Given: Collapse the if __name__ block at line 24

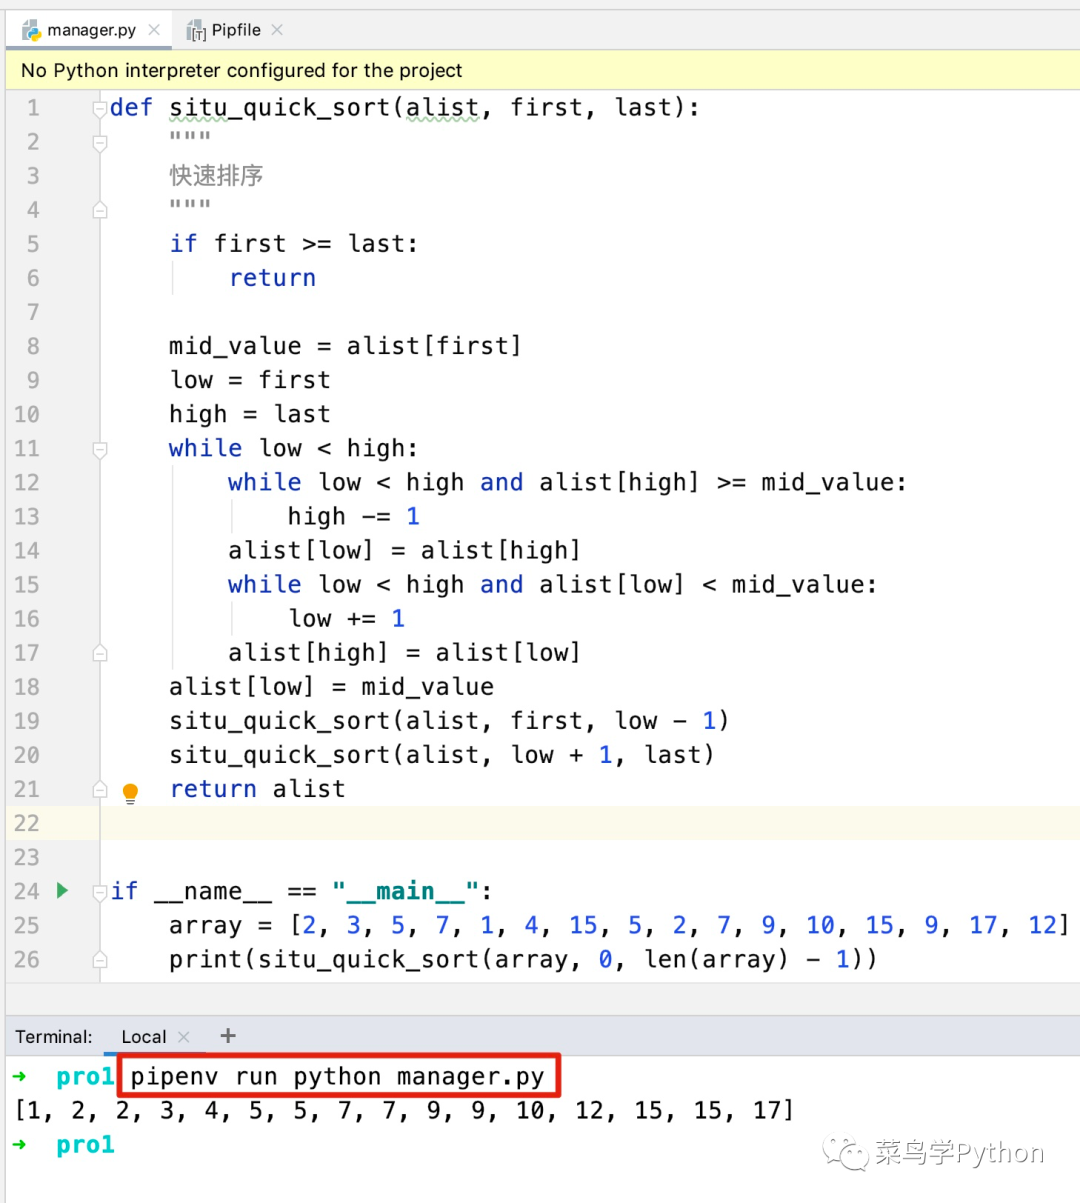Looking at the screenshot, I should 100,891.
